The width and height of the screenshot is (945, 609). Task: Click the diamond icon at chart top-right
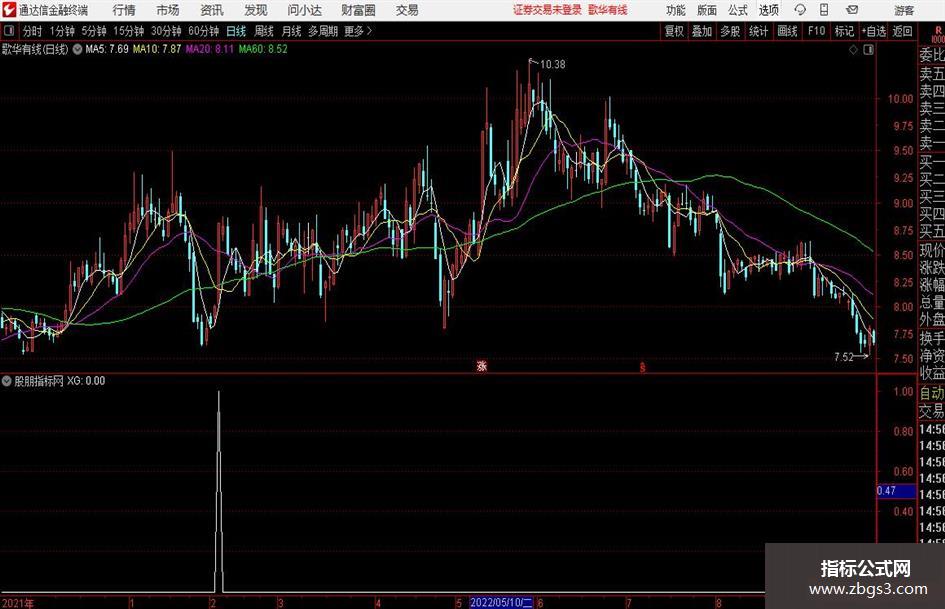(853, 50)
